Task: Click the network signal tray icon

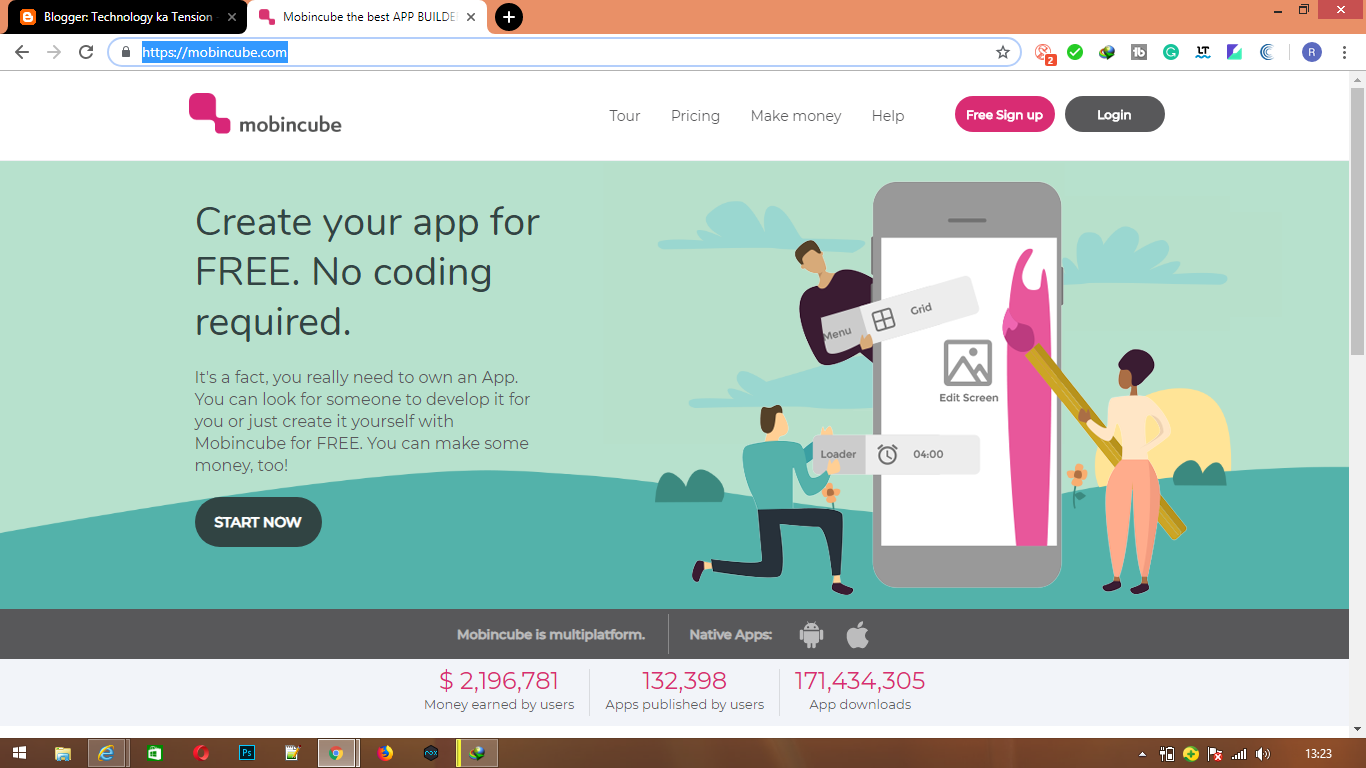Action: click(x=1239, y=754)
